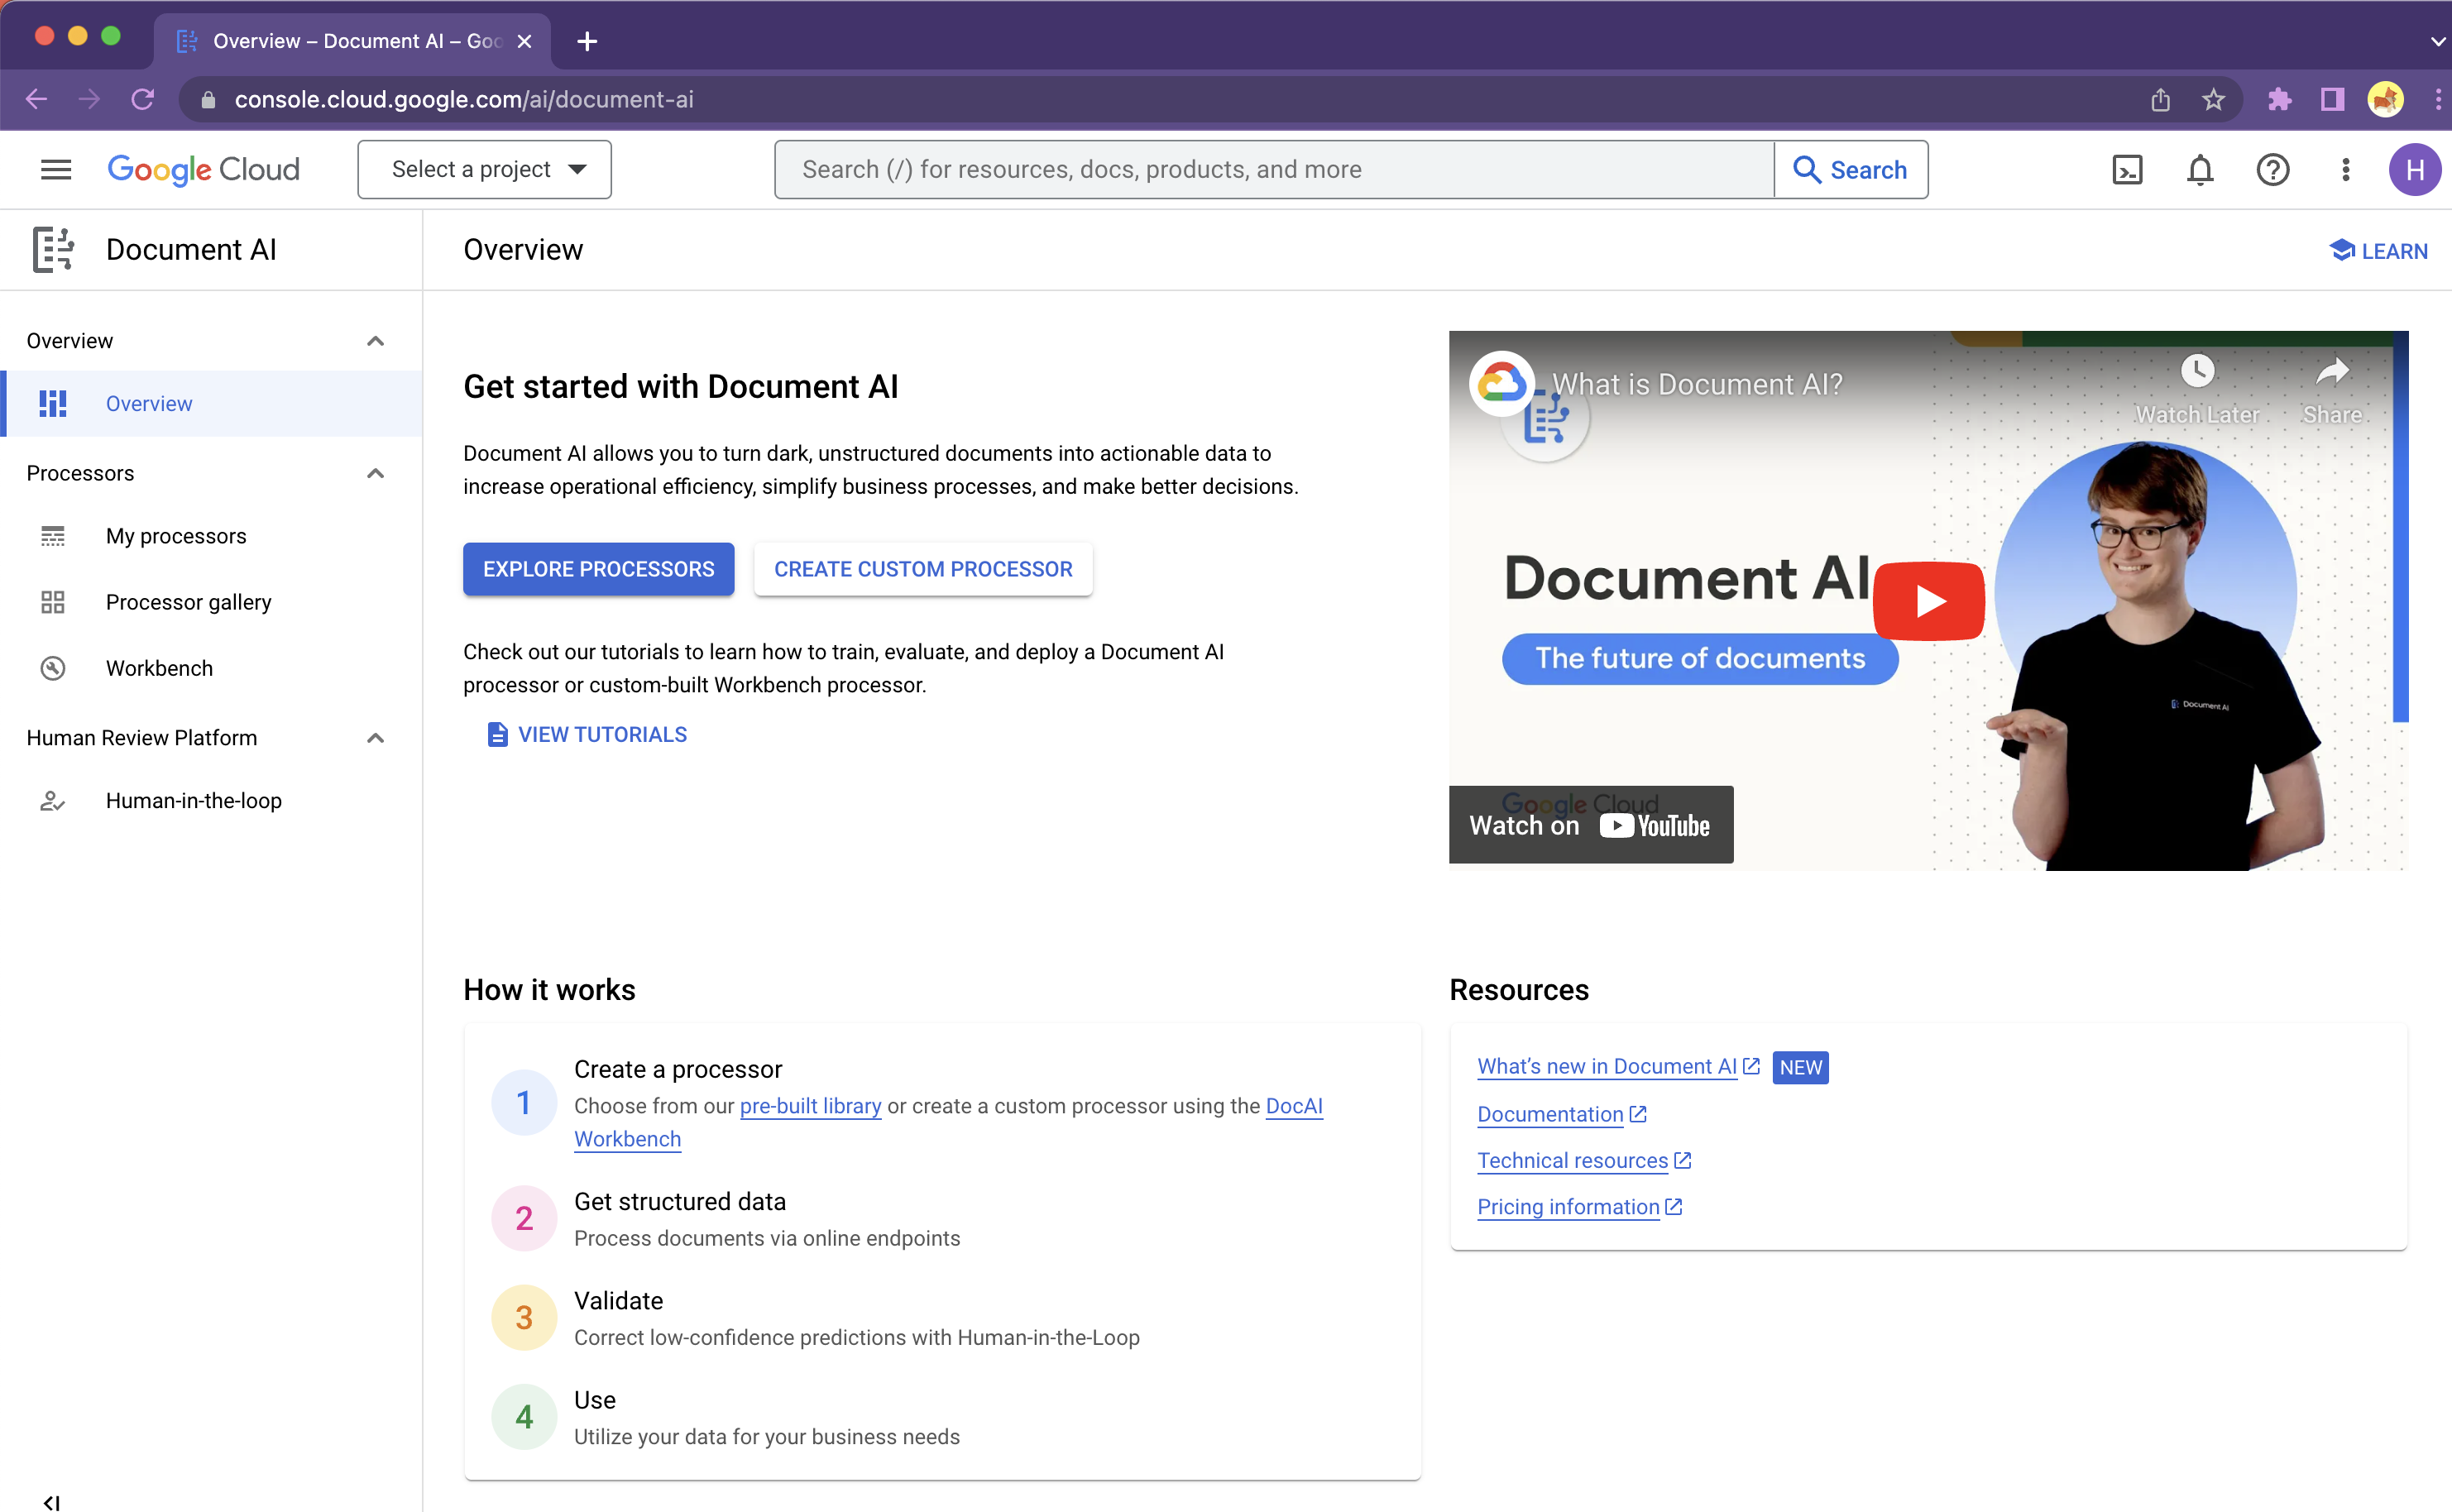
Task: Select the Overview menu item
Action: [149, 403]
